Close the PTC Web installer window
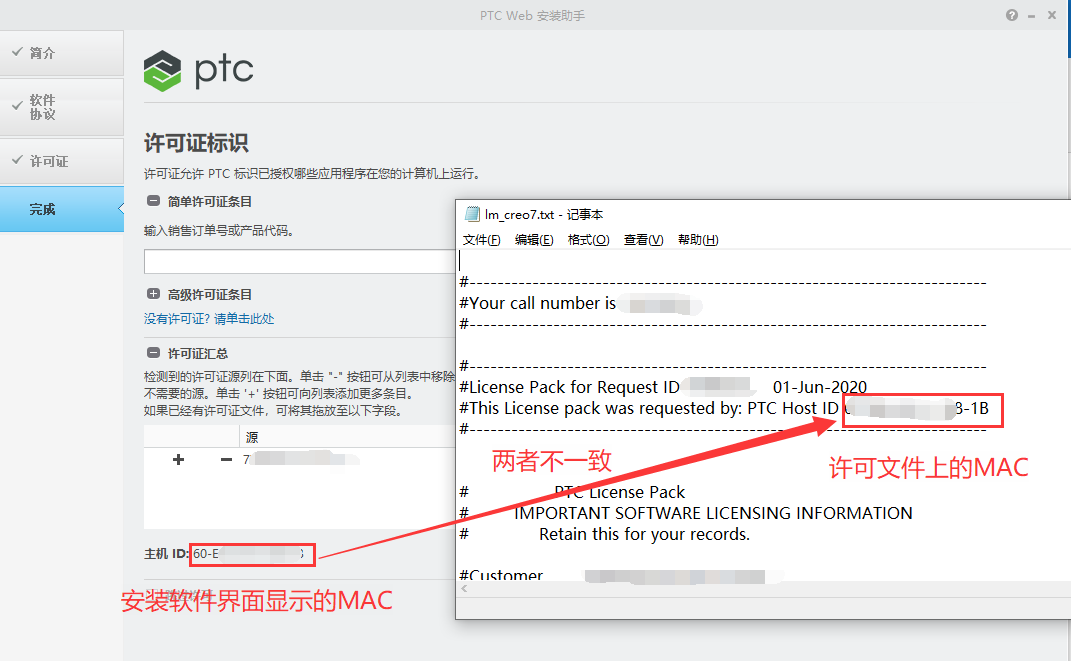The image size is (1071, 661). coord(1052,16)
